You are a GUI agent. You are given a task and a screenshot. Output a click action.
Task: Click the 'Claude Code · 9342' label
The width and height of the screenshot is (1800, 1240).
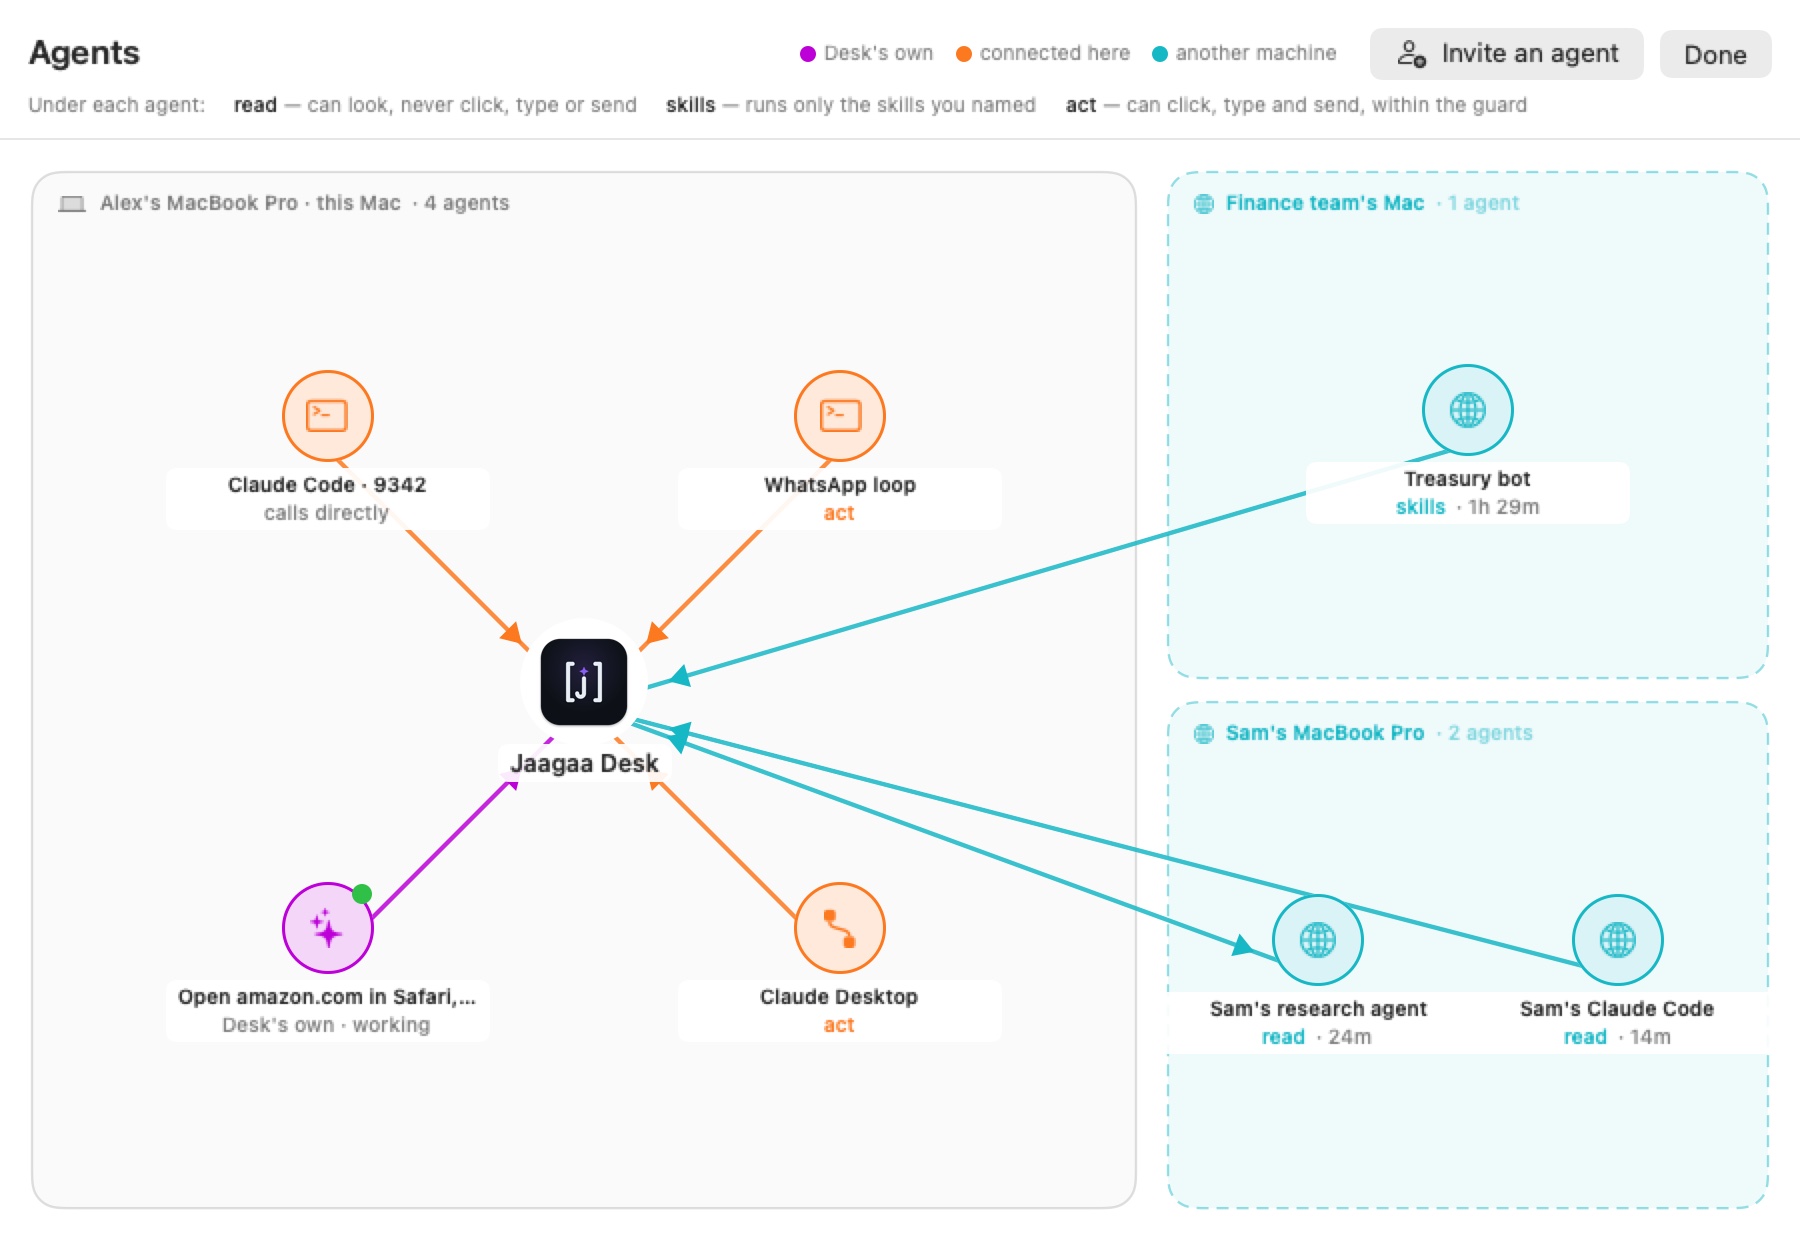(327, 485)
